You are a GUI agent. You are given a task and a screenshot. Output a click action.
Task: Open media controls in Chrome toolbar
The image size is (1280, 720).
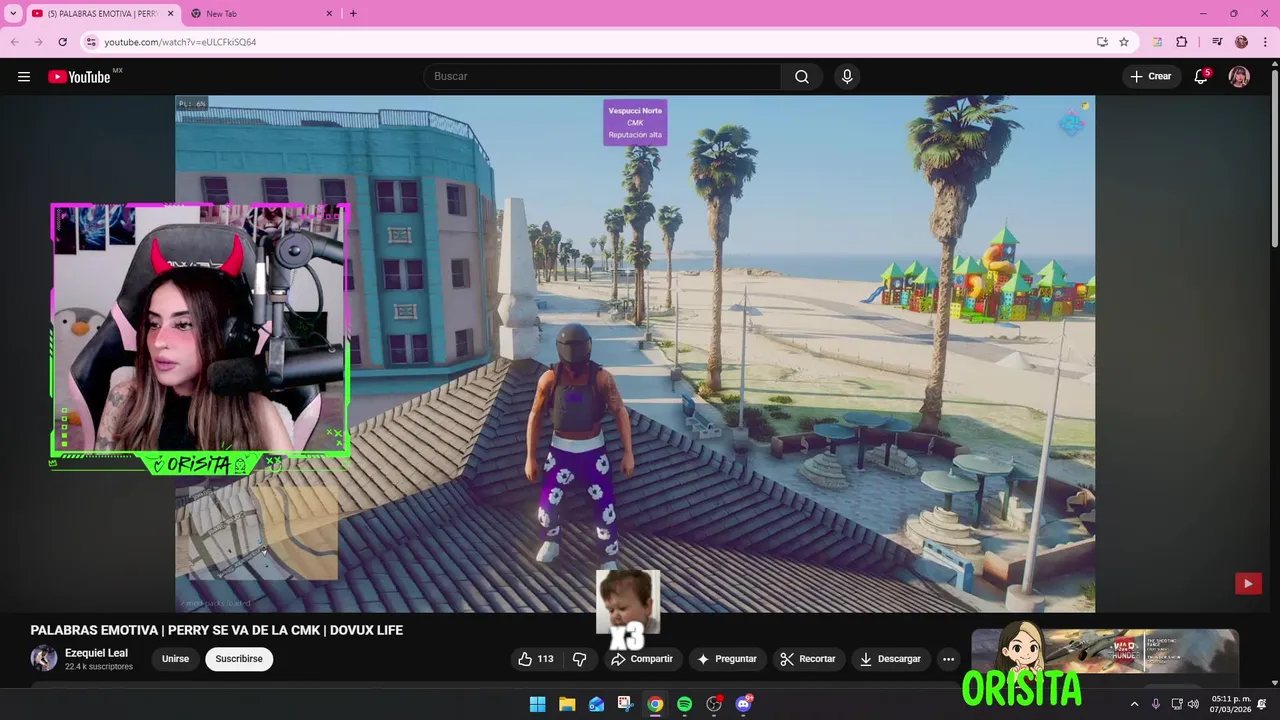(1217, 42)
